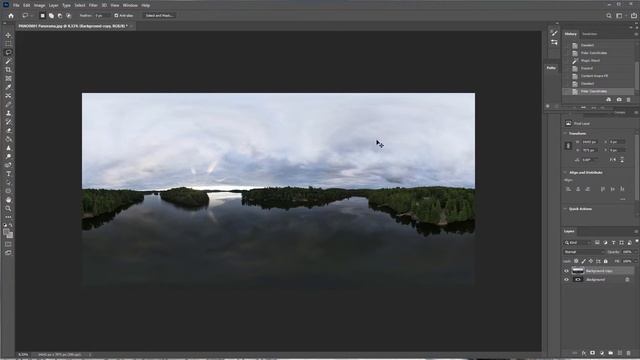This screenshot has width=640, height=360.
Task: Open the Image menu
Action: click(x=39, y=5)
